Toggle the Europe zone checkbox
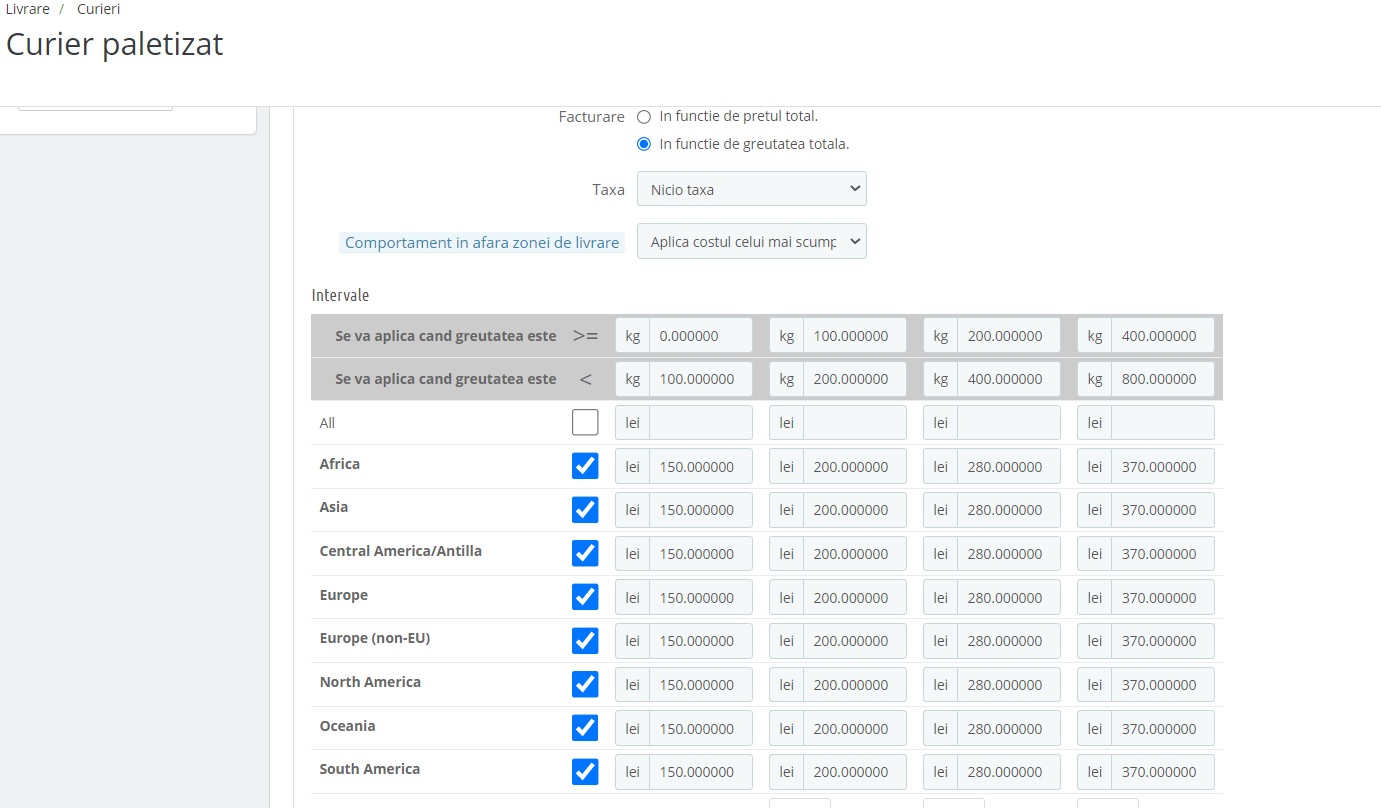 [585, 597]
